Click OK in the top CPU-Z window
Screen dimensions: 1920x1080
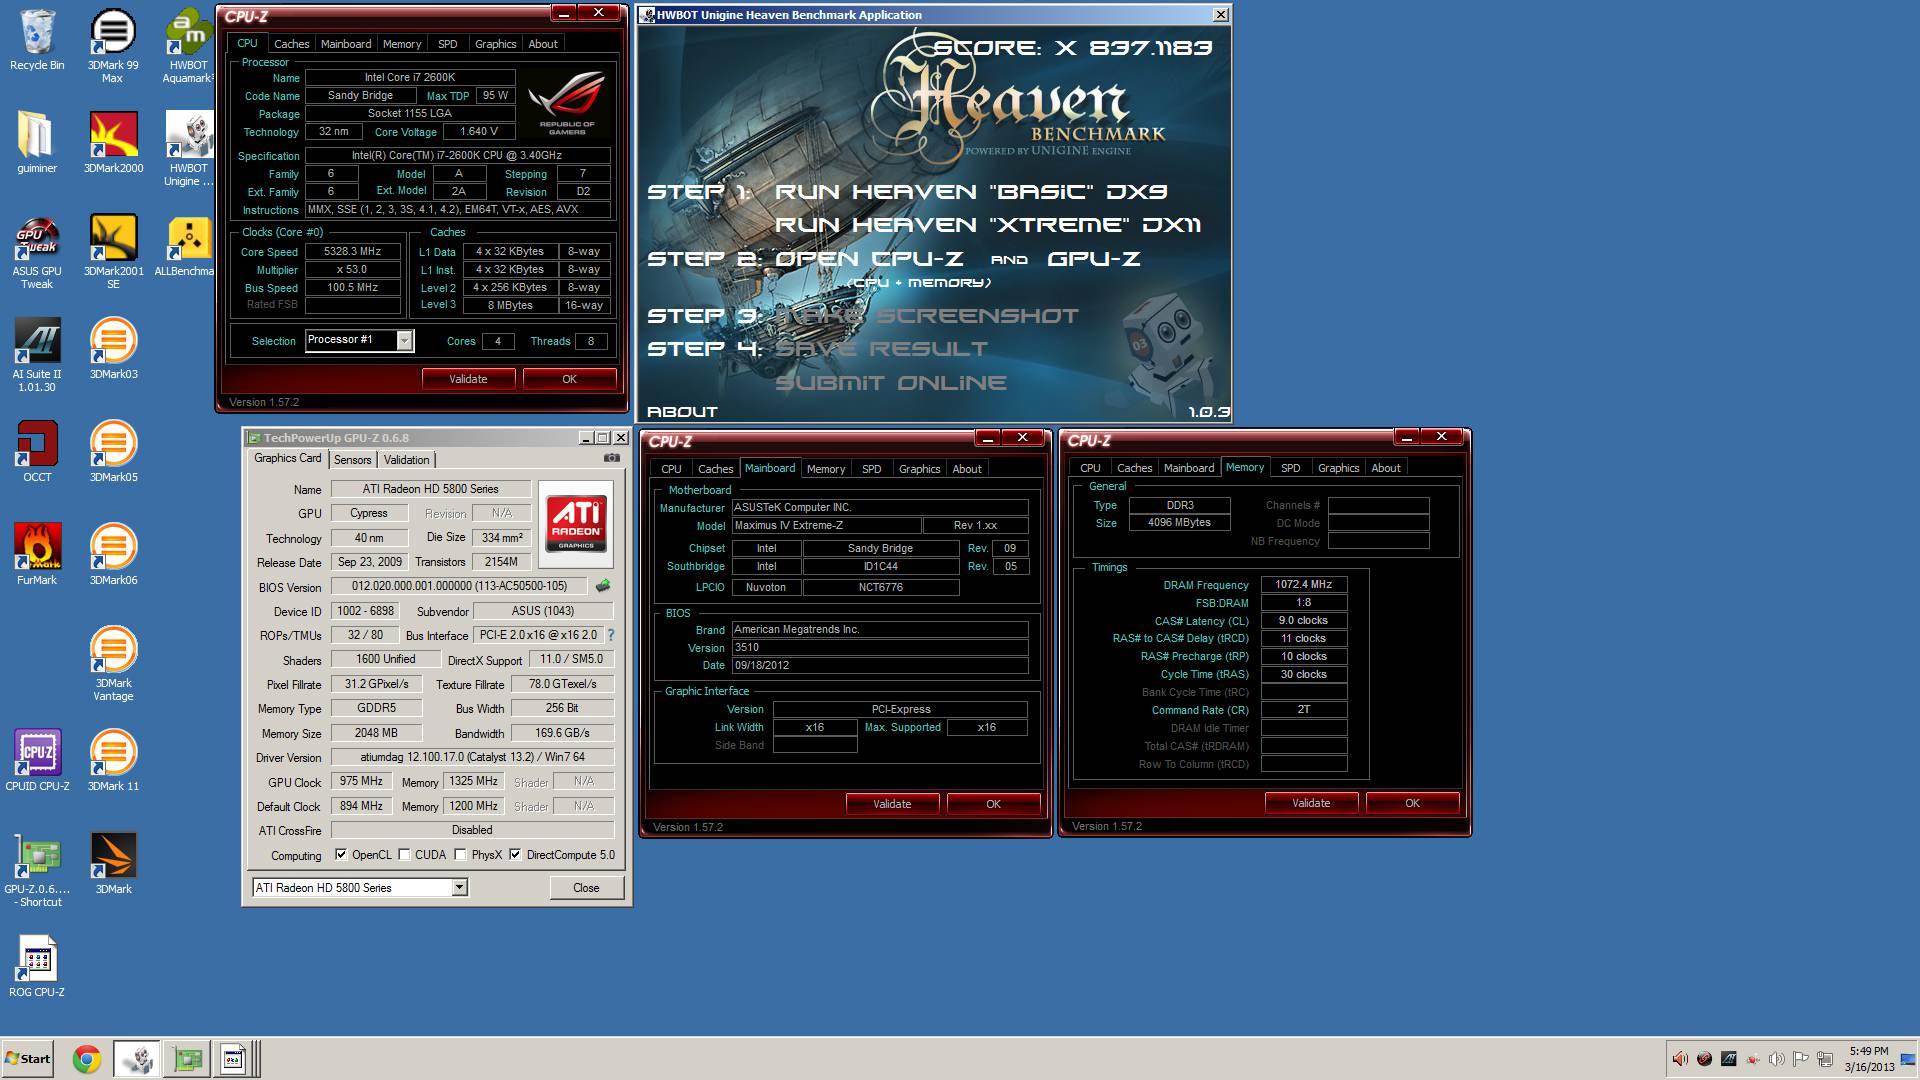pos(569,379)
